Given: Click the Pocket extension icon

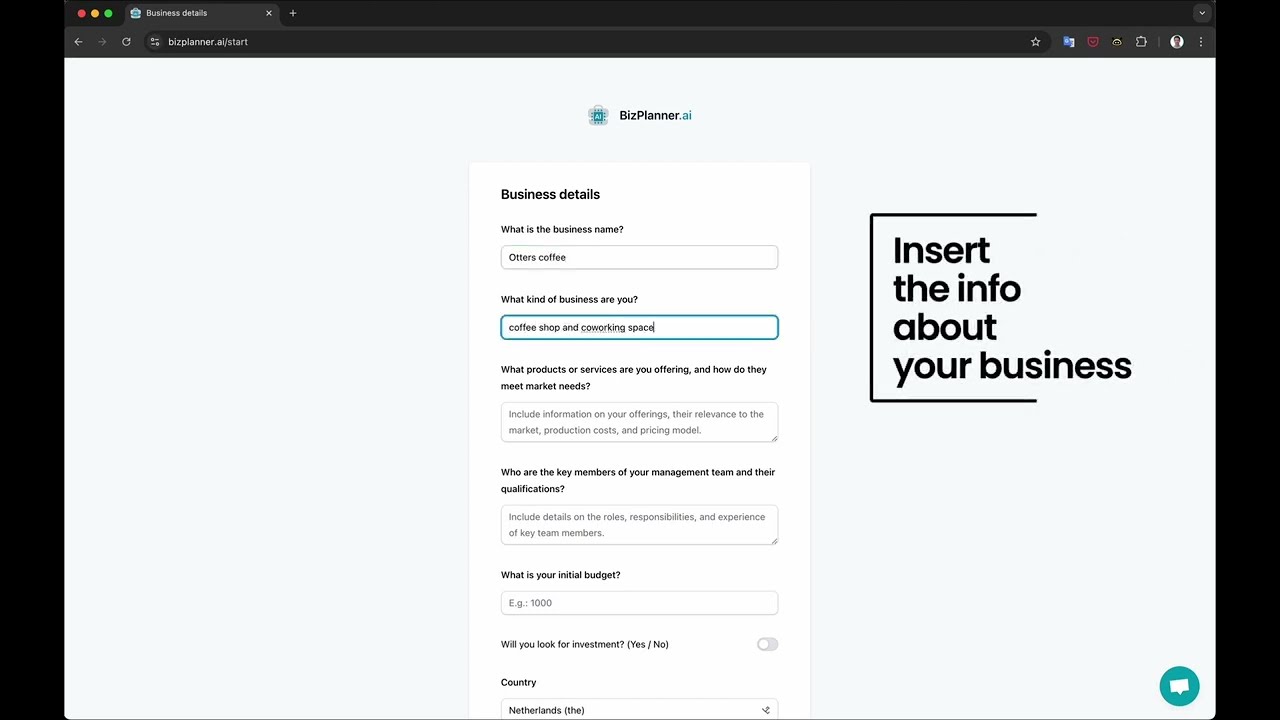Looking at the screenshot, I should click(x=1093, y=41).
